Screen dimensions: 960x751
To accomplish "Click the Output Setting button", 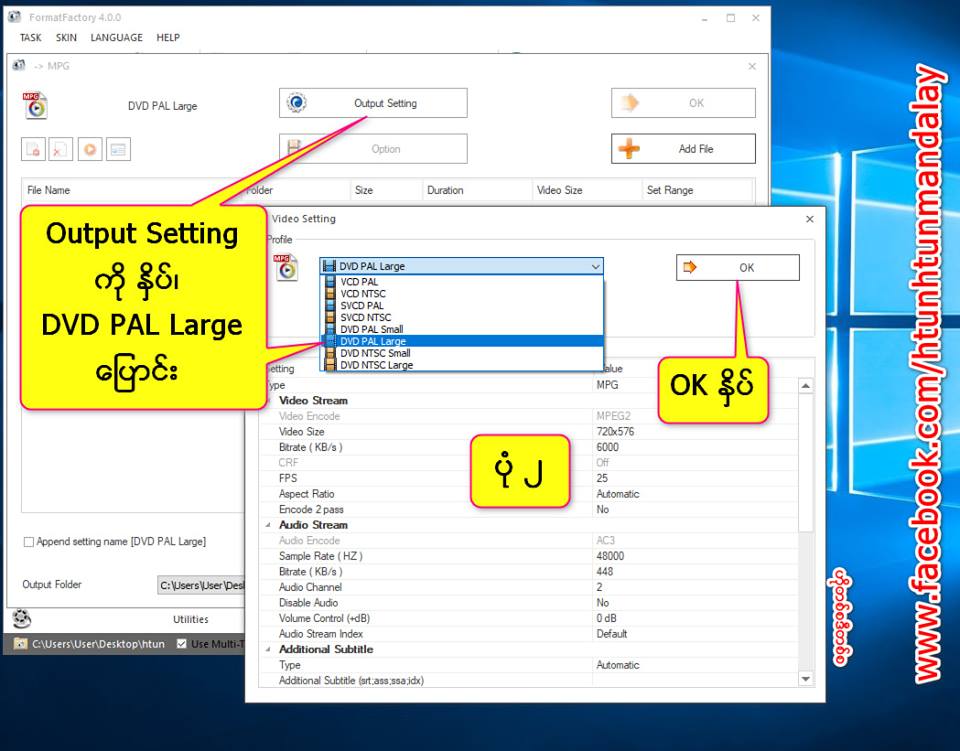I will (x=373, y=103).
